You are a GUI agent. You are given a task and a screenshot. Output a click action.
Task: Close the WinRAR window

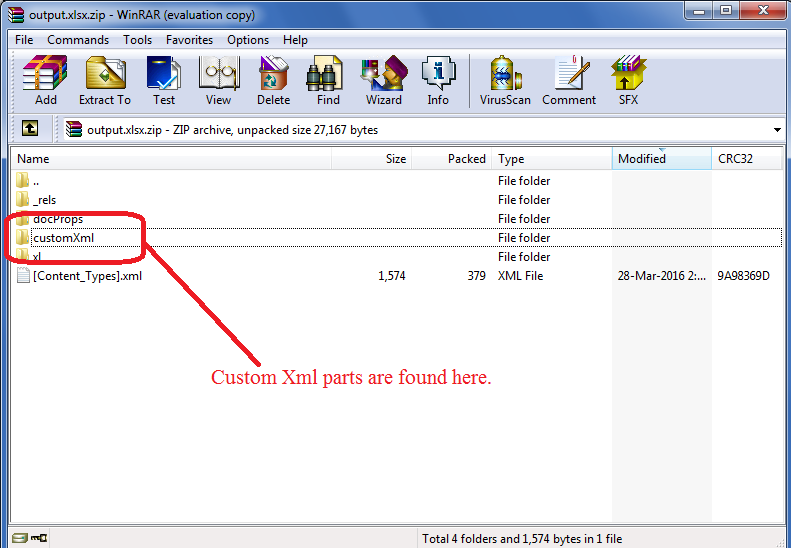click(x=763, y=11)
